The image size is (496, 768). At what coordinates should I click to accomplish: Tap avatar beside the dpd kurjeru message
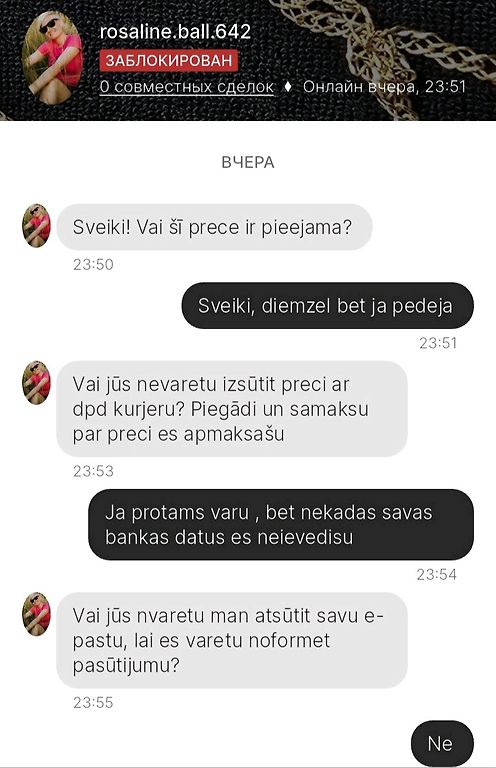[x=37, y=383]
